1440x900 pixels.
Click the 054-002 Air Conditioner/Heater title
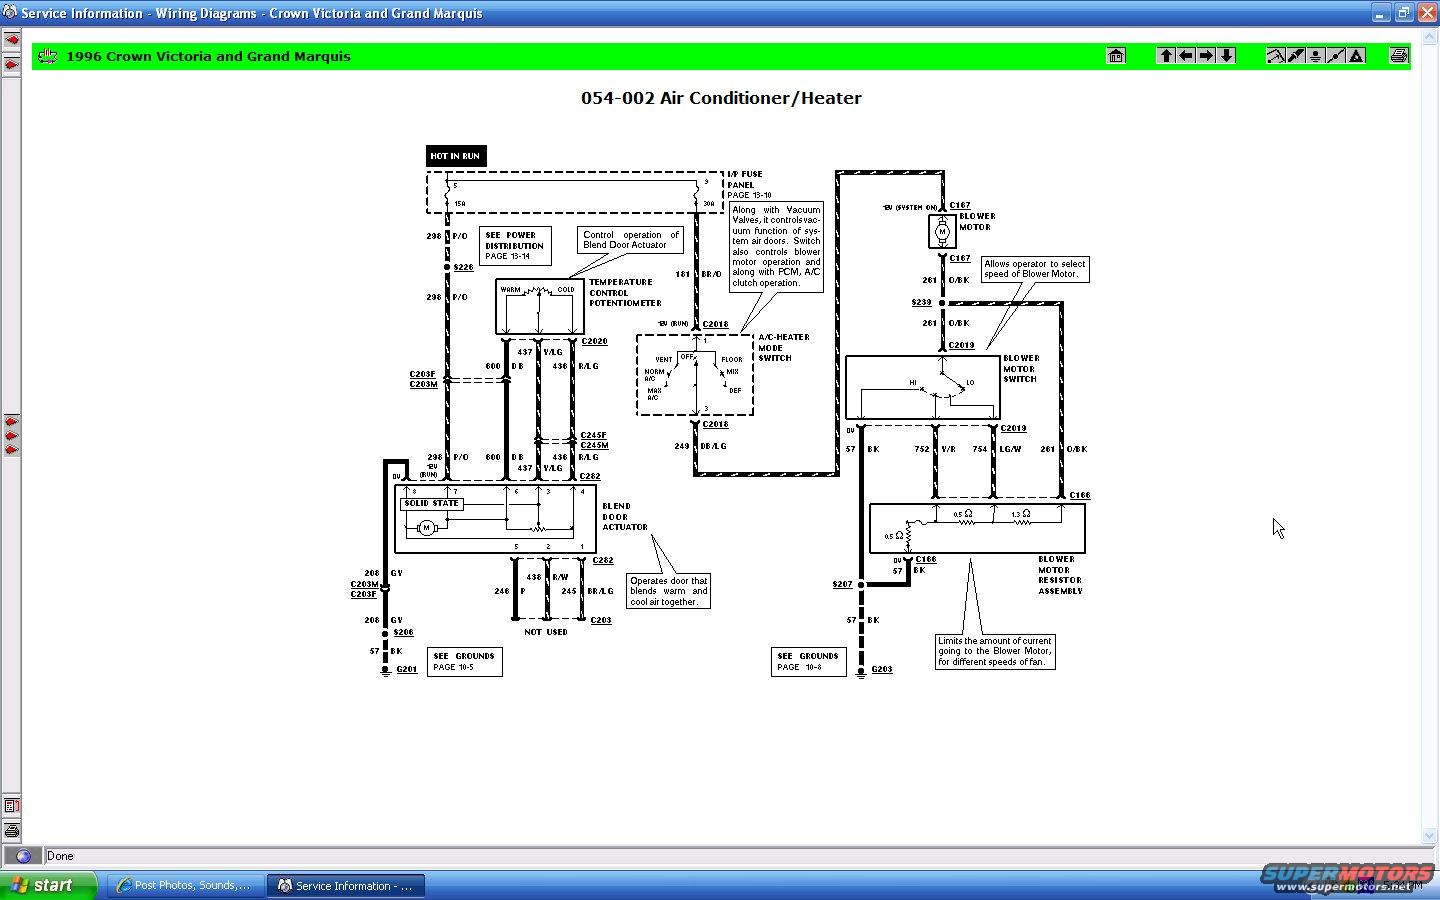(721, 98)
